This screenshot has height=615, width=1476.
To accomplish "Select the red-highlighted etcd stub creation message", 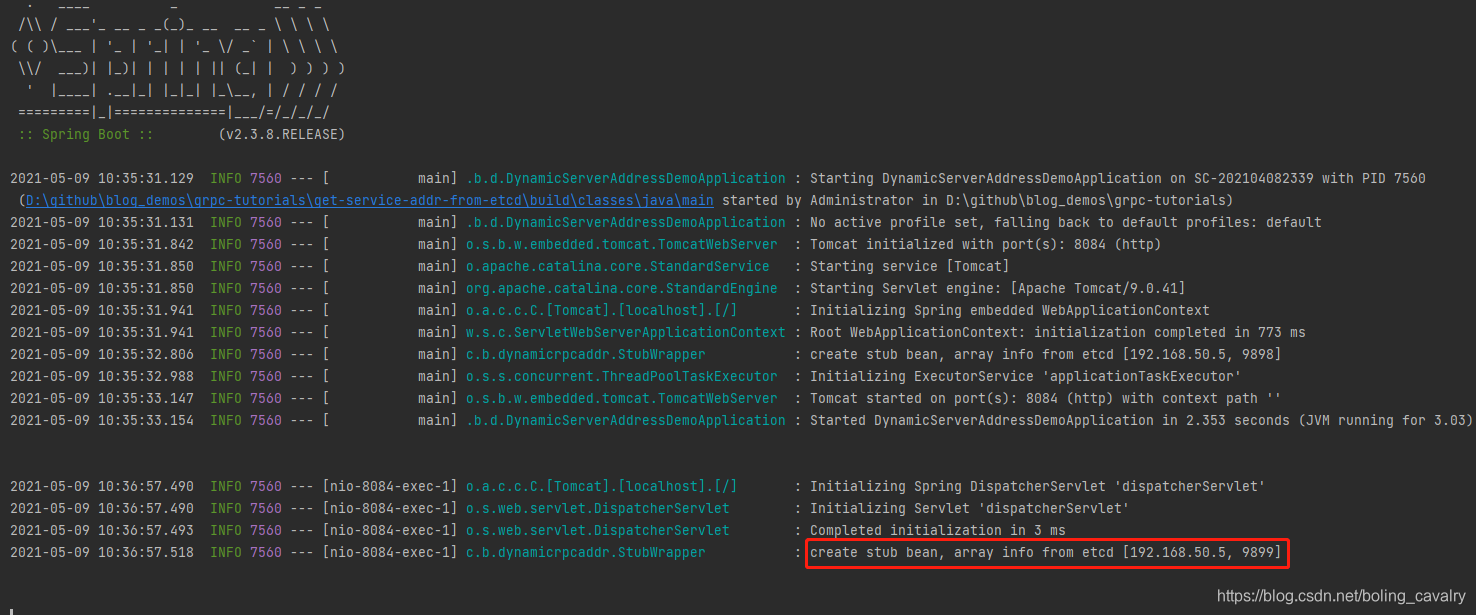I will coord(1046,552).
